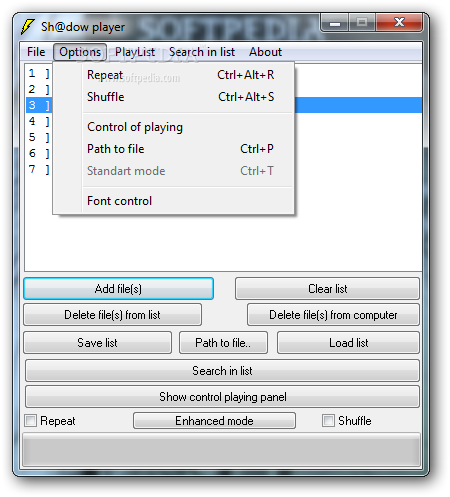Minimize the Sh@dow player window
Image resolution: width=450 pixels, height=497 pixels.
coord(335,23)
